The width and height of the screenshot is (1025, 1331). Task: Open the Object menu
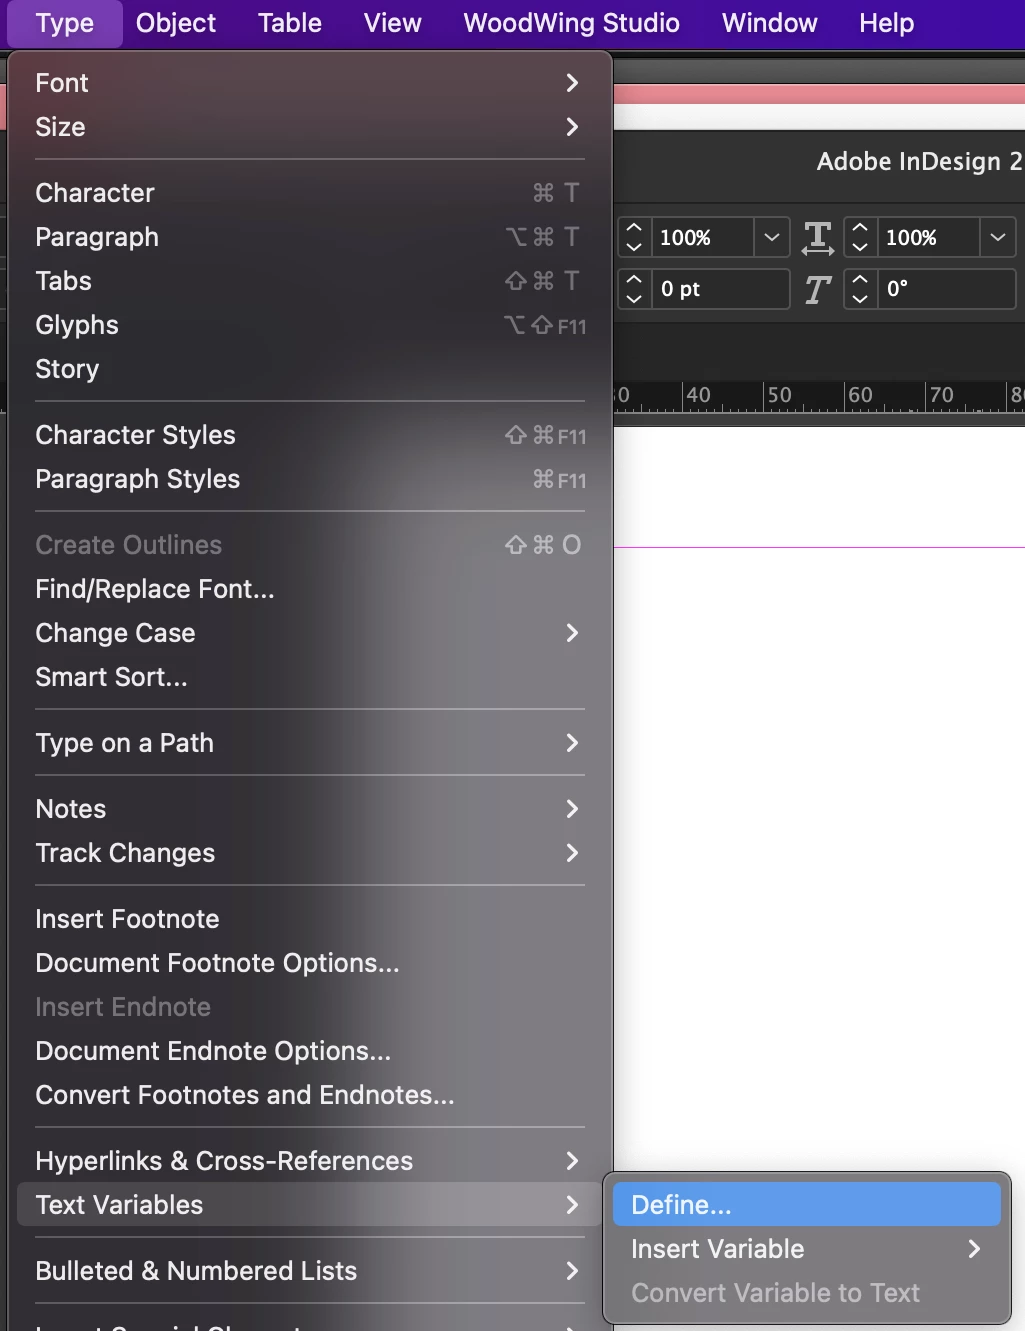click(x=176, y=23)
